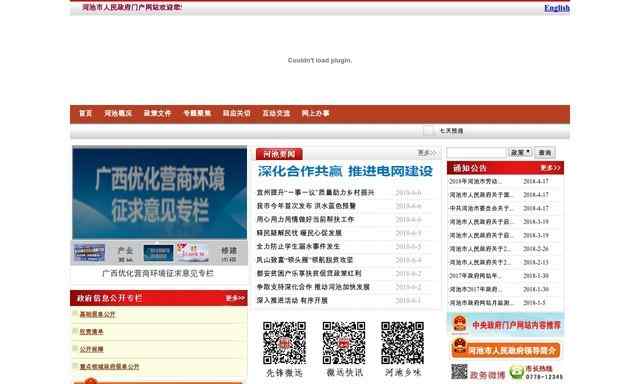Open notice 2018年河池市劳动...
The height and width of the screenshot is (384, 640).
[x=476, y=181]
